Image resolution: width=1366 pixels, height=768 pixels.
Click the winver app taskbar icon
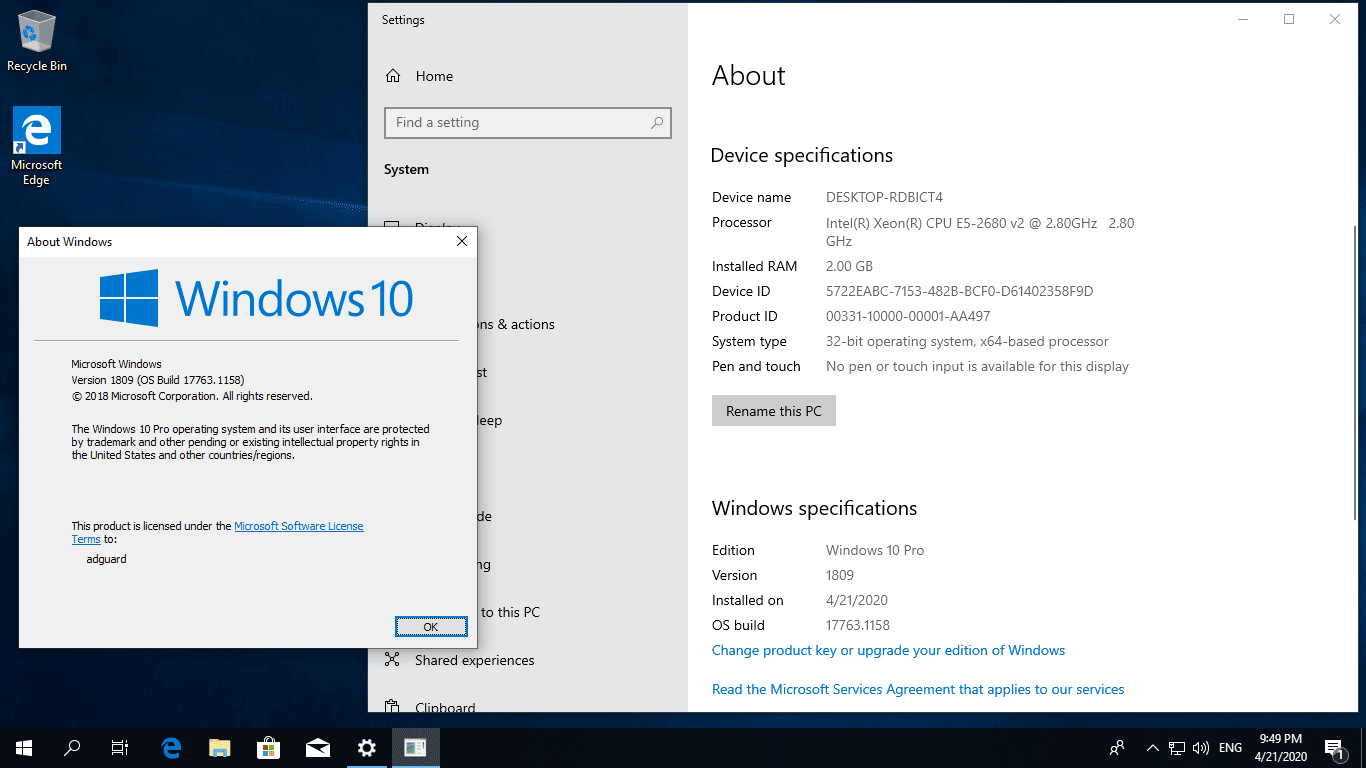[x=416, y=748]
